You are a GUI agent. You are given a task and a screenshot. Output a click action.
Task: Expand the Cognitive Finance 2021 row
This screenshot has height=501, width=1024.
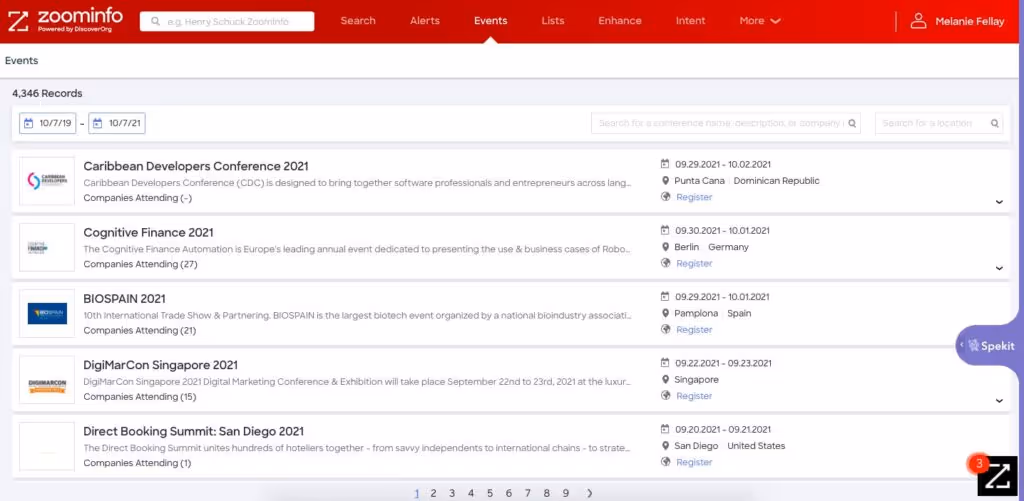click(999, 268)
